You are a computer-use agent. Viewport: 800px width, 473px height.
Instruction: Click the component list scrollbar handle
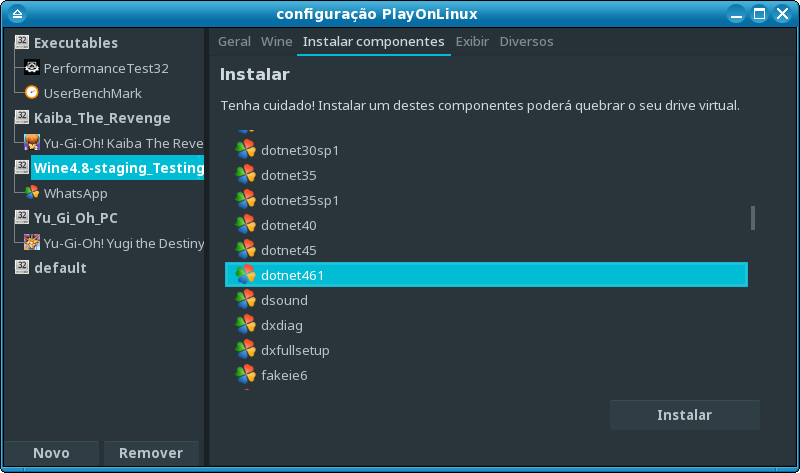(752, 218)
